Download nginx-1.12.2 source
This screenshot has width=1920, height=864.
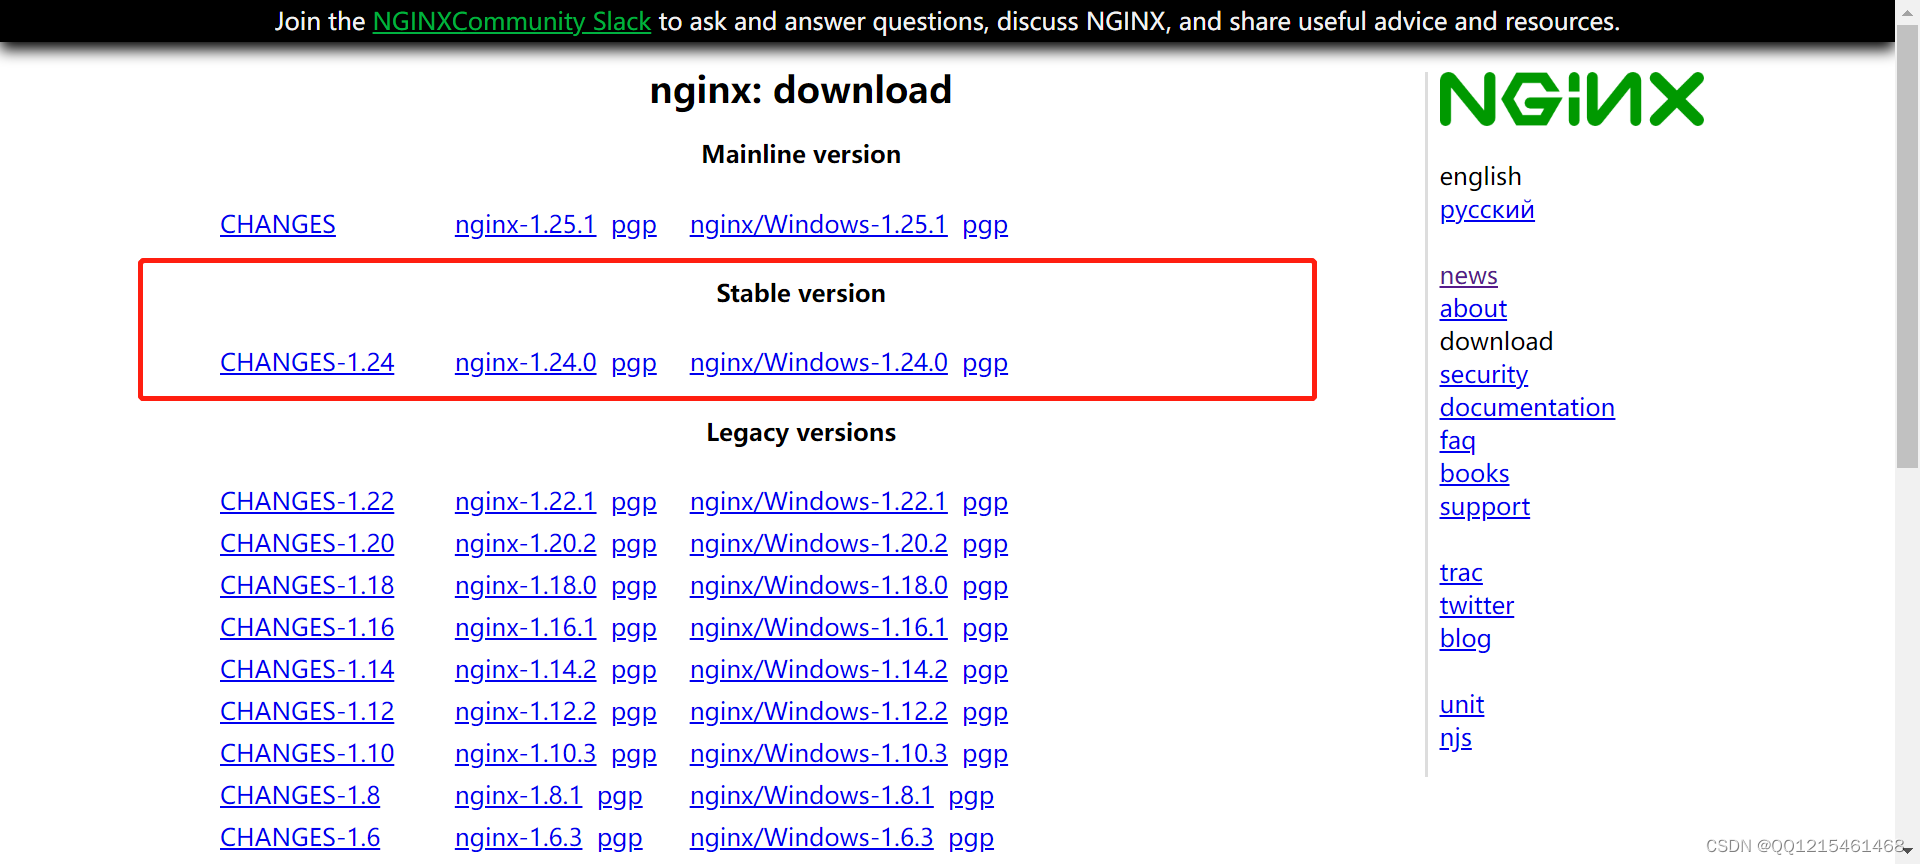(x=525, y=711)
